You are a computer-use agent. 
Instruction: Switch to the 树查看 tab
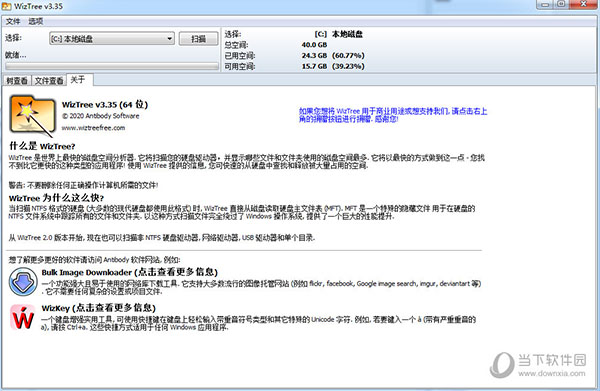pos(17,81)
